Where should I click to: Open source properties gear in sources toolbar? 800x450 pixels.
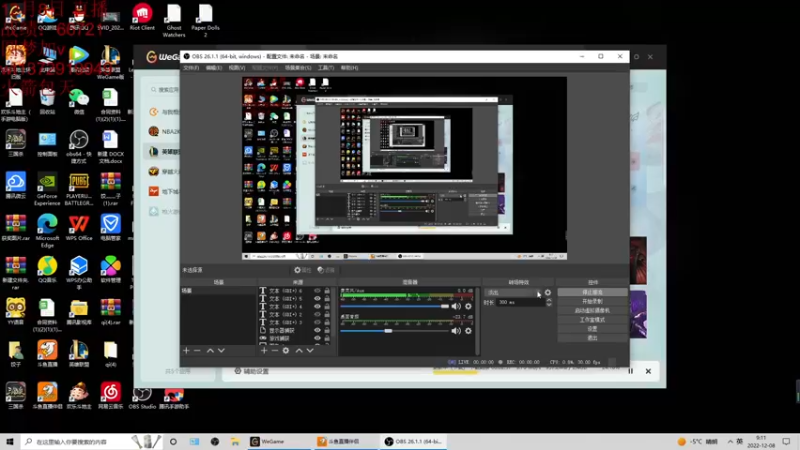point(286,351)
